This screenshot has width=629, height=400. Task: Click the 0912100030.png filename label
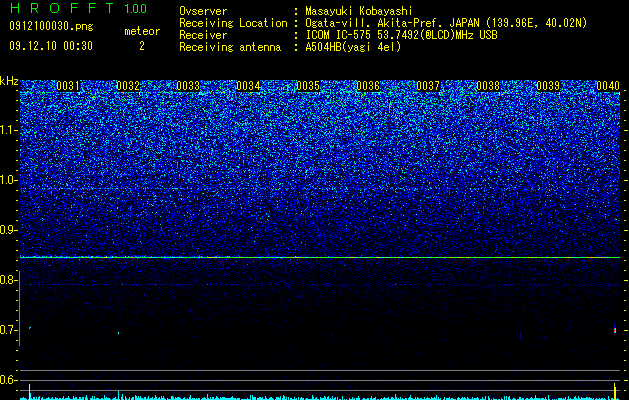(x=51, y=27)
